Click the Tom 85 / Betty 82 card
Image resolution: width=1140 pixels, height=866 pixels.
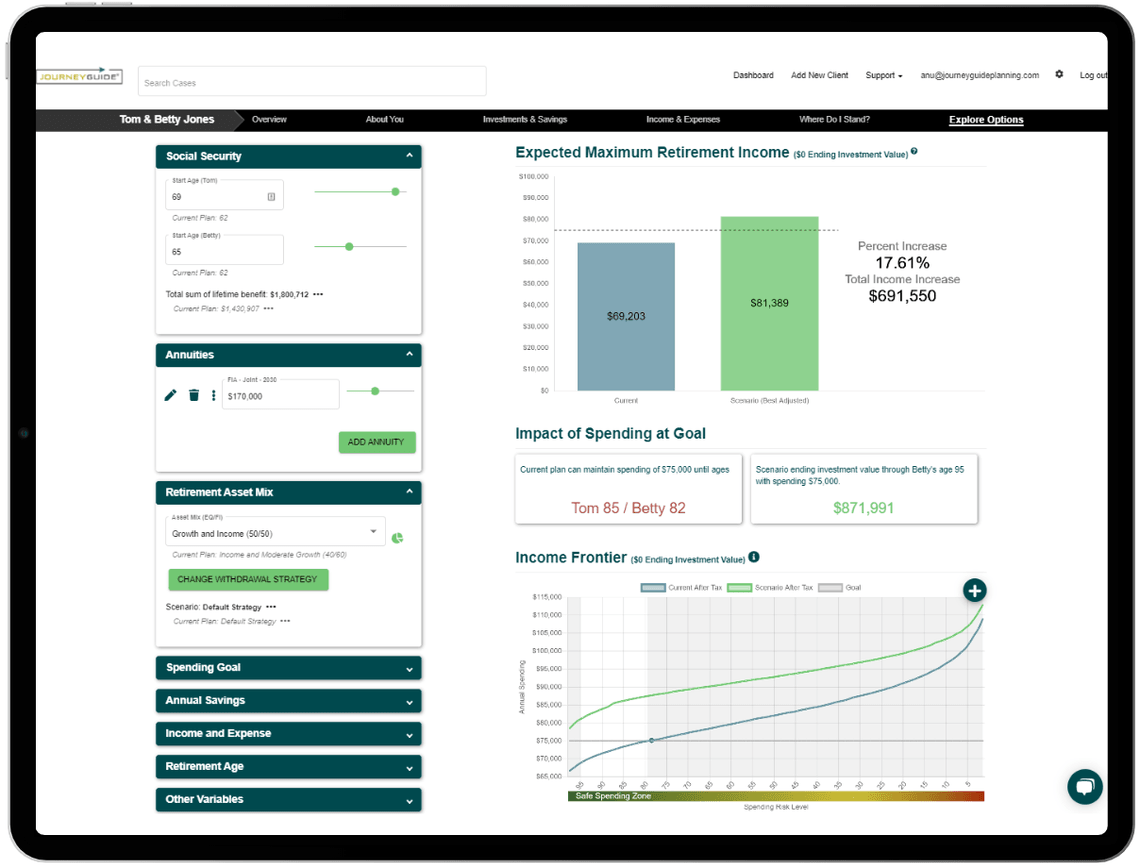(628, 489)
